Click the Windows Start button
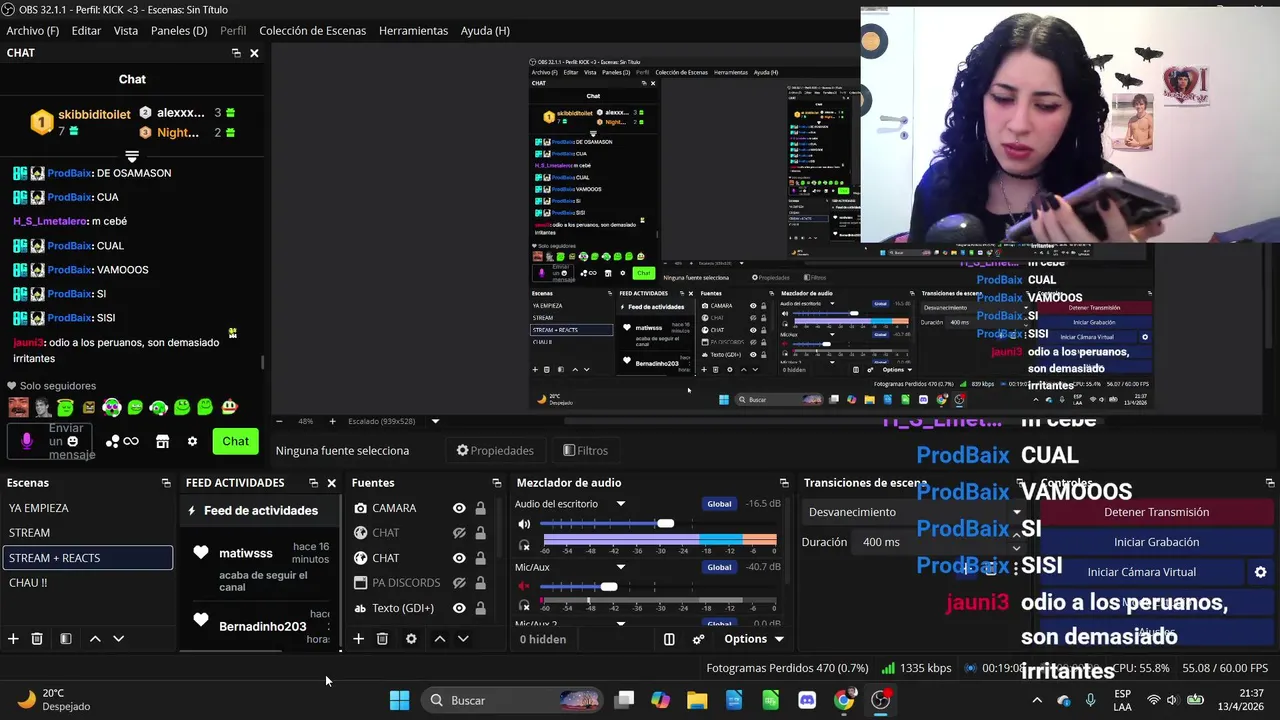Screen dimensions: 1280x720 click(399, 700)
